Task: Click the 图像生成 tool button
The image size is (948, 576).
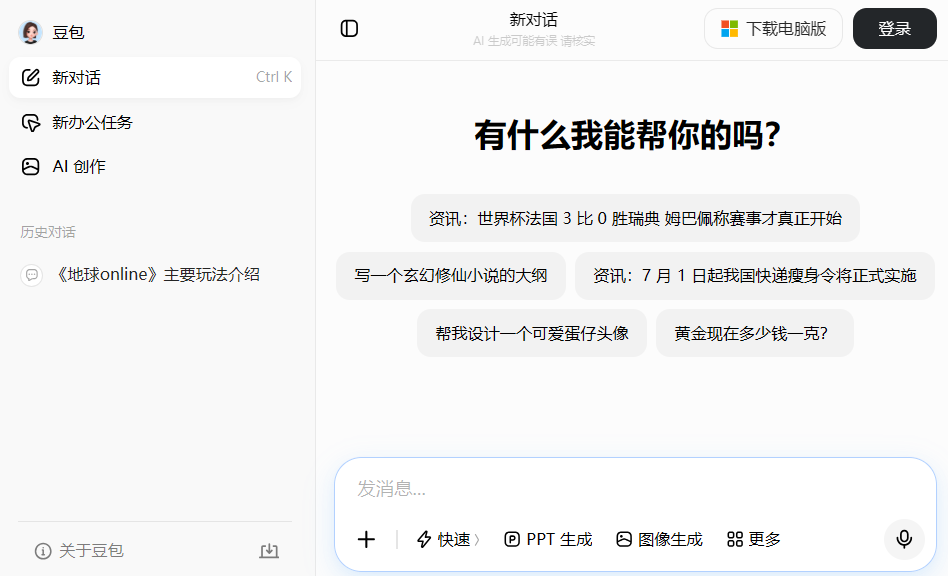Action: point(659,539)
